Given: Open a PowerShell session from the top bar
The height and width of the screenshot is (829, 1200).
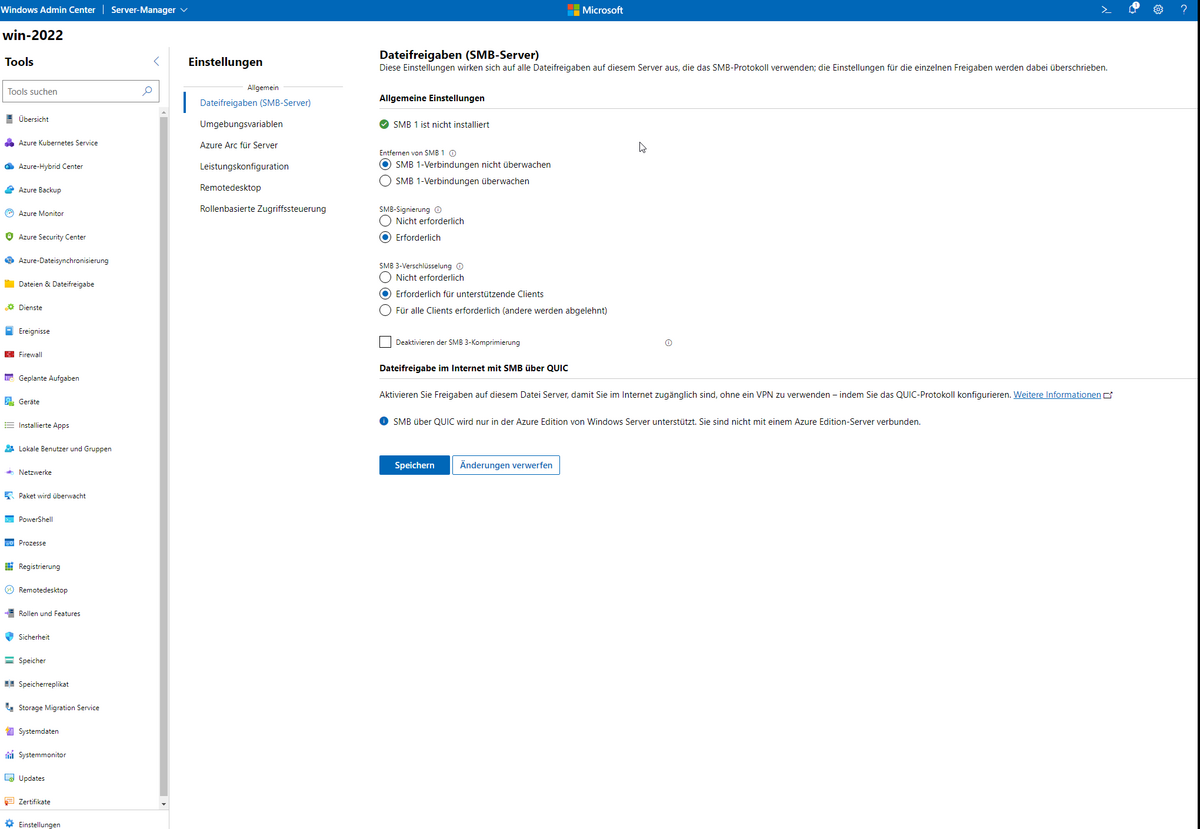Looking at the screenshot, I should [x=1105, y=9].
